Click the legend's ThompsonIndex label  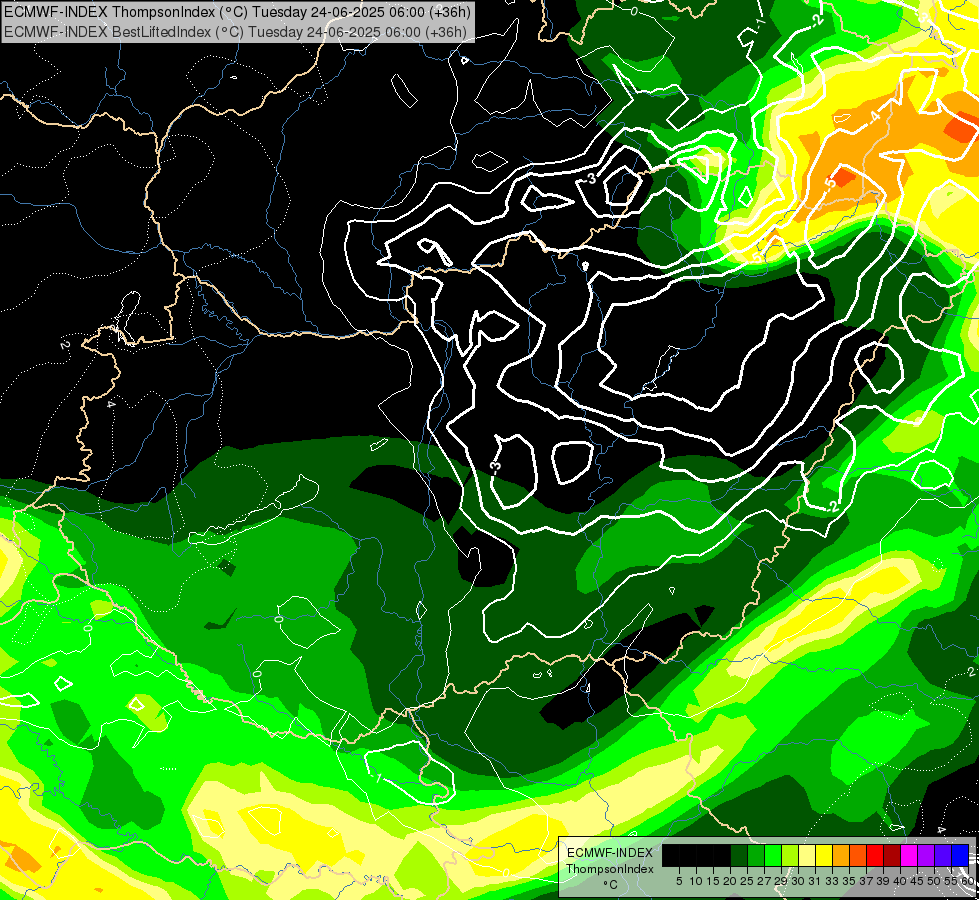[x=610, y=869]
